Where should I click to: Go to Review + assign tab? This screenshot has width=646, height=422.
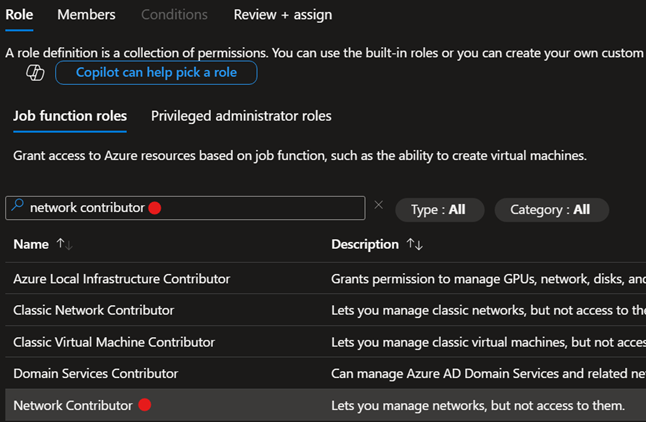(x=283, y=15)
